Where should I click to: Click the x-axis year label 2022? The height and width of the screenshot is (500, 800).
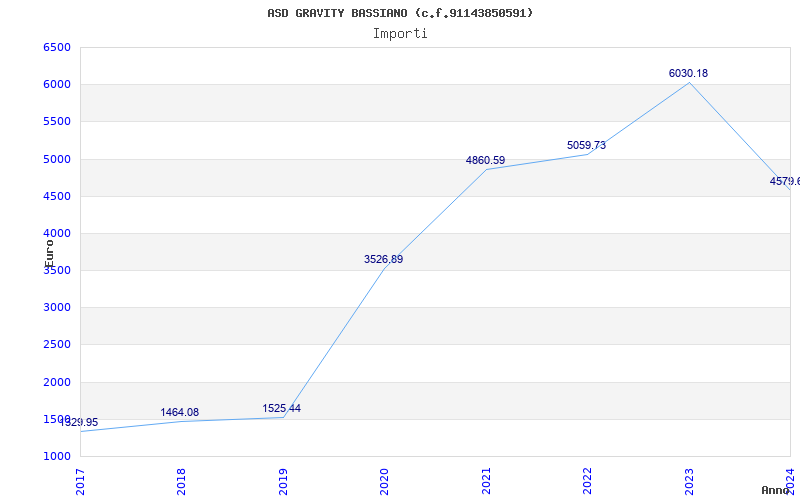[x=587, y=481]
